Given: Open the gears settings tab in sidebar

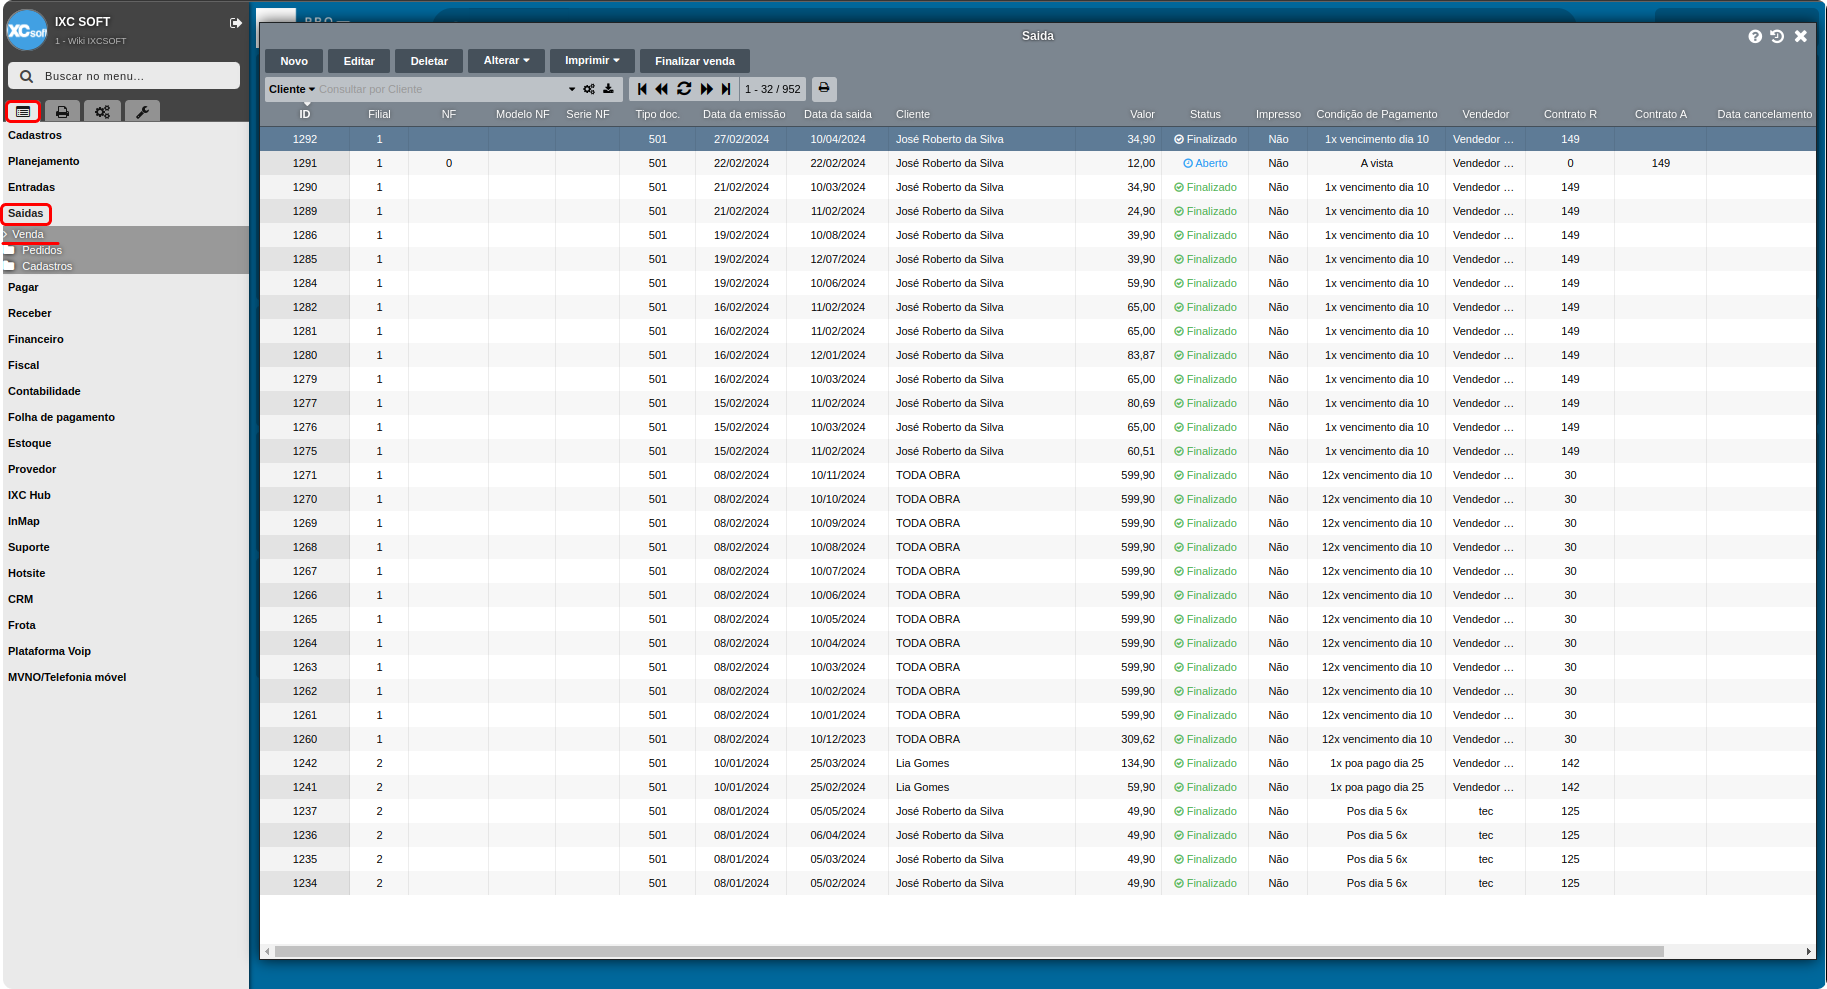Looking at the screenshot, I should click(102, 112).
